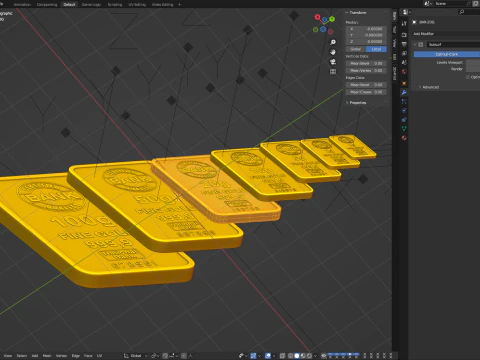This screenshot has width=480, height=360.
Task: Switch to the Default workspace tab
Action: 69,4
